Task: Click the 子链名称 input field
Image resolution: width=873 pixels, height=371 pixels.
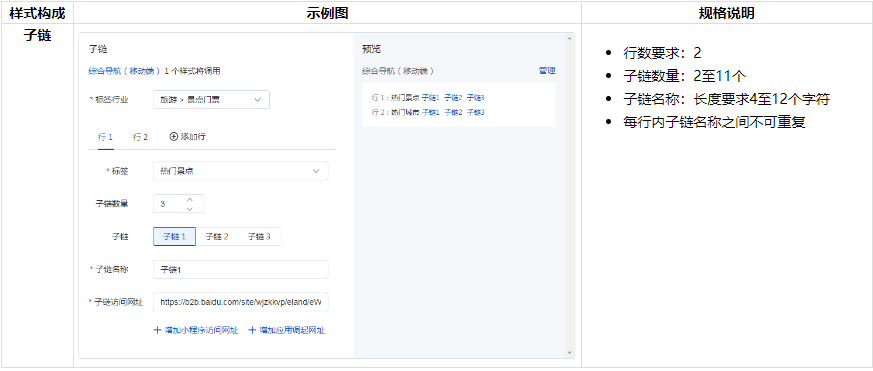Action: coord(241,270)
